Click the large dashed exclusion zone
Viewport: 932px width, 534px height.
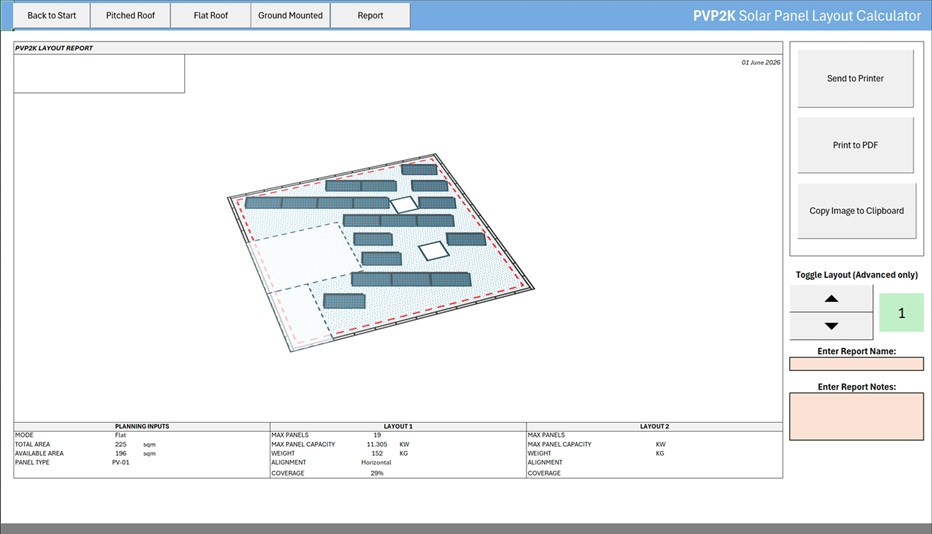(307, 255)
